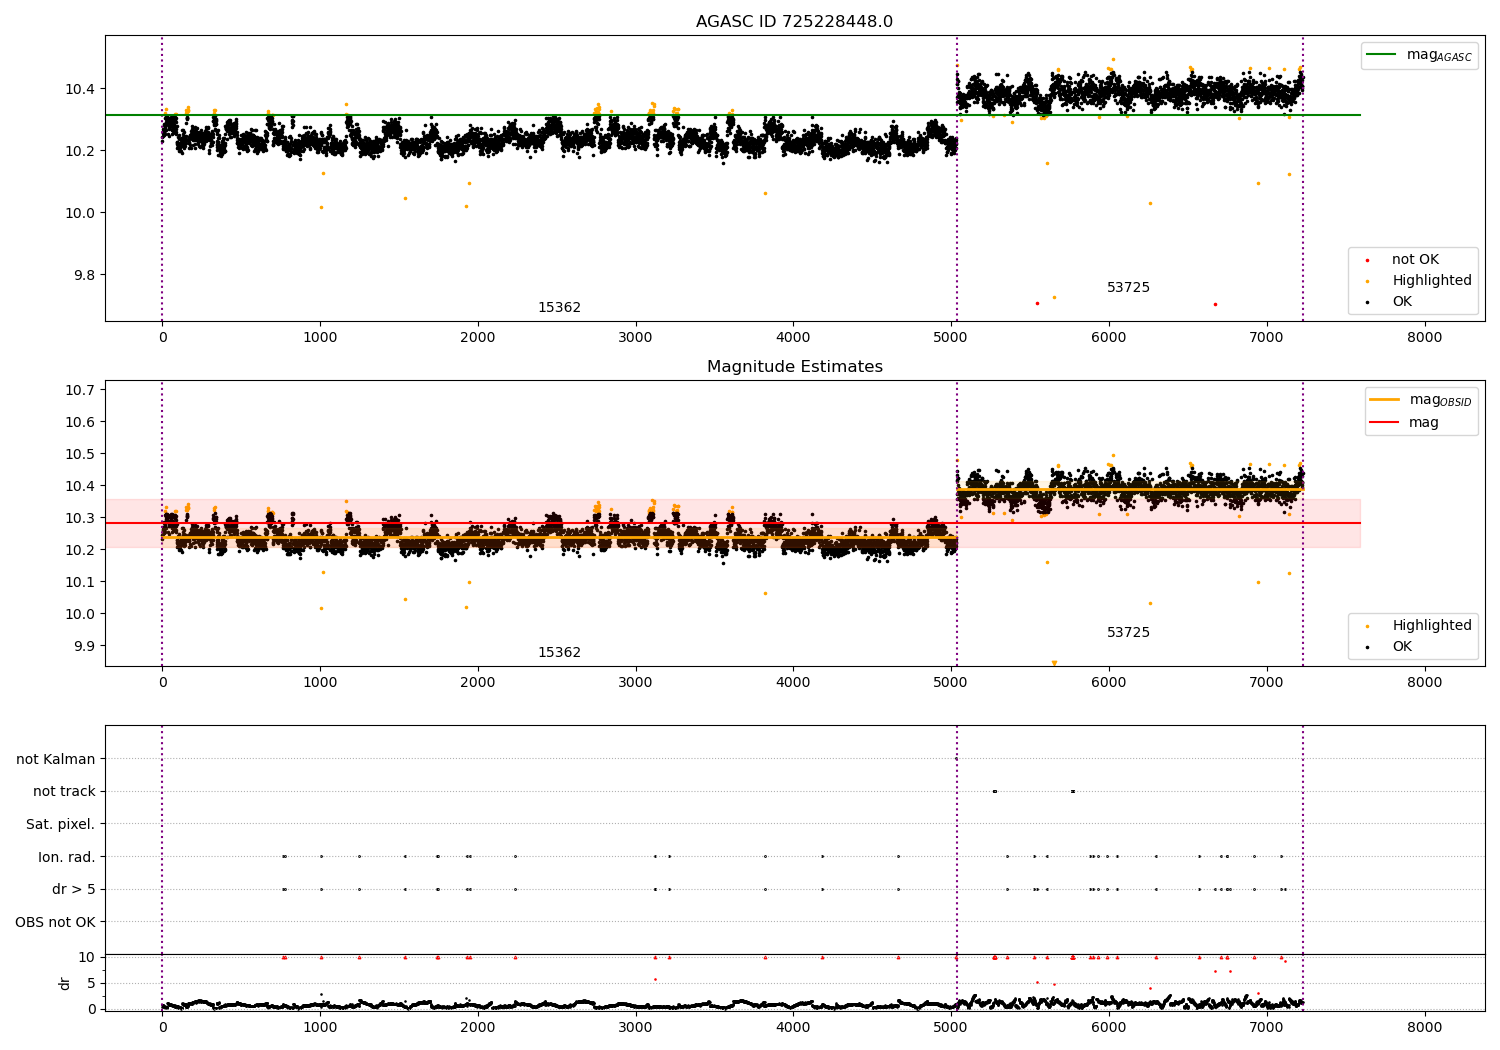Click the '7000' x-axis tick of Magnitude Estimates plot
Screen dimensions: 1500x1050
click(1267, 683)
